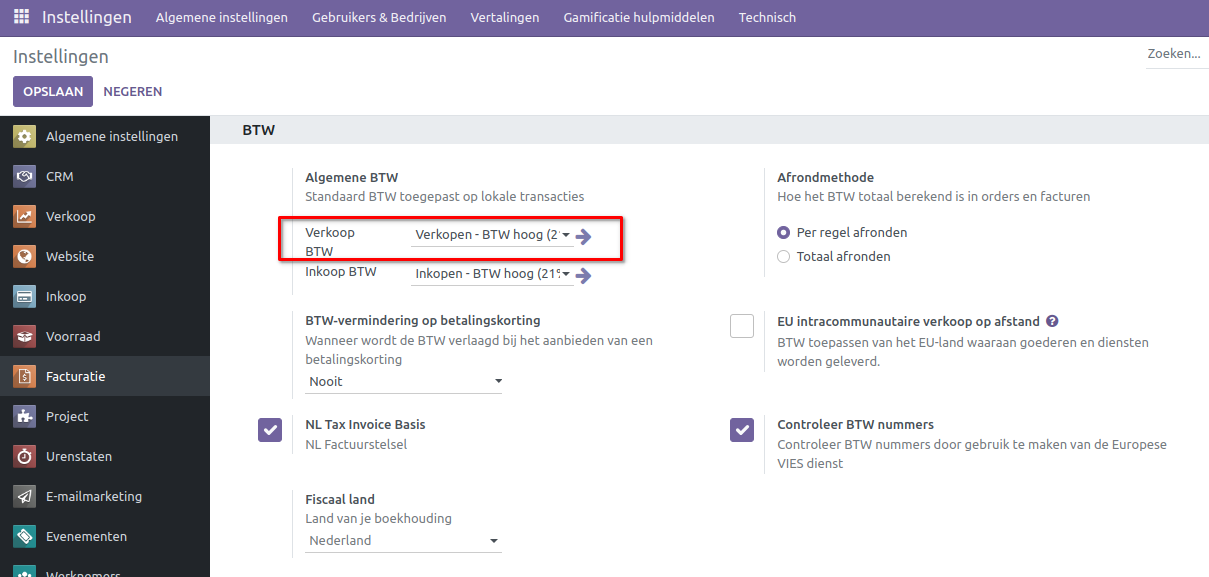Enable EU intracommunautaire verkoop op afstand
1209x577 pixels.
(x=742, y=327)
